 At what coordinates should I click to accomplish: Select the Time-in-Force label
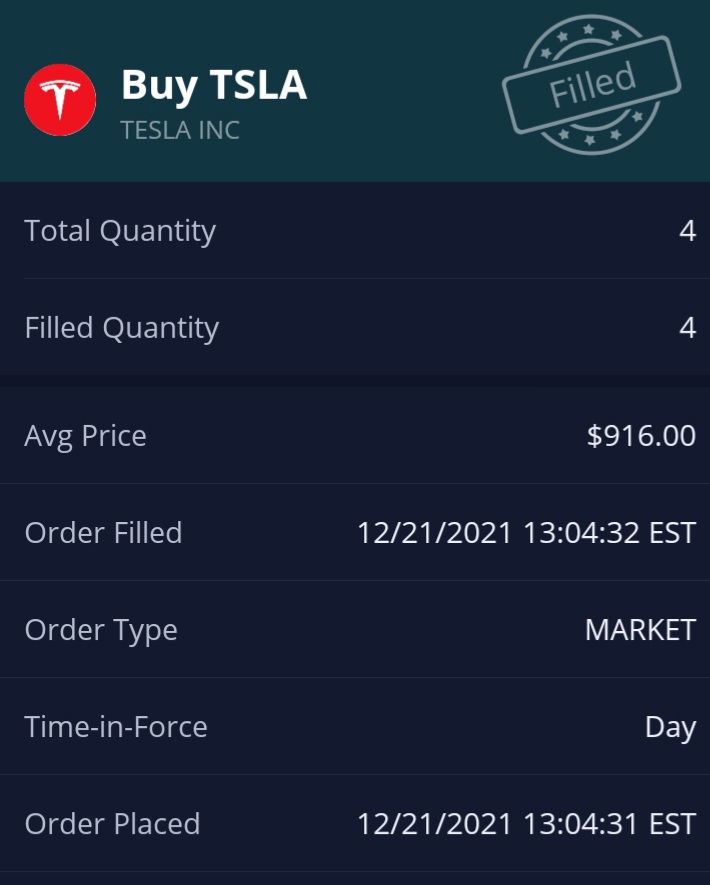[x=116, y=727]
